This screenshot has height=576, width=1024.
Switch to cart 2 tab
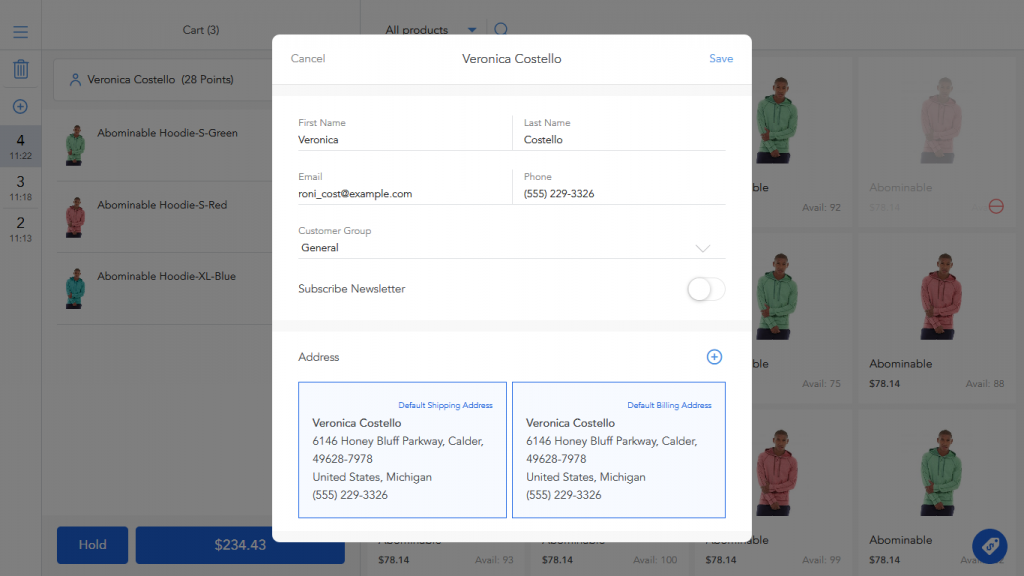(20, 228)
